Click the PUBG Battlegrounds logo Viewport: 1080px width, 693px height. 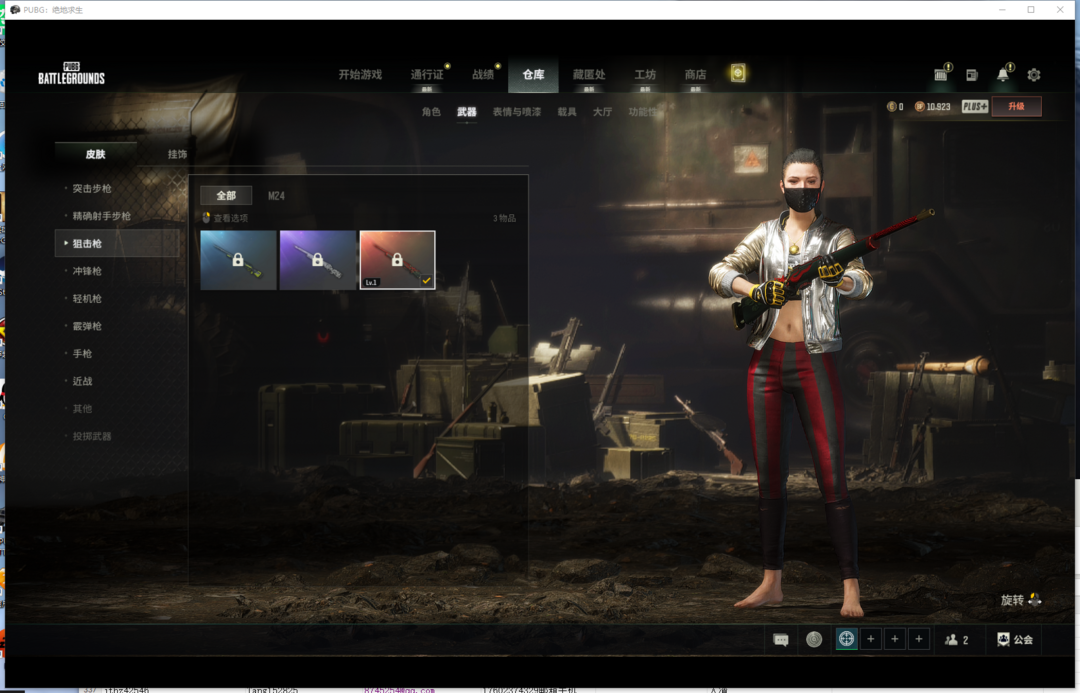[71, 73]
